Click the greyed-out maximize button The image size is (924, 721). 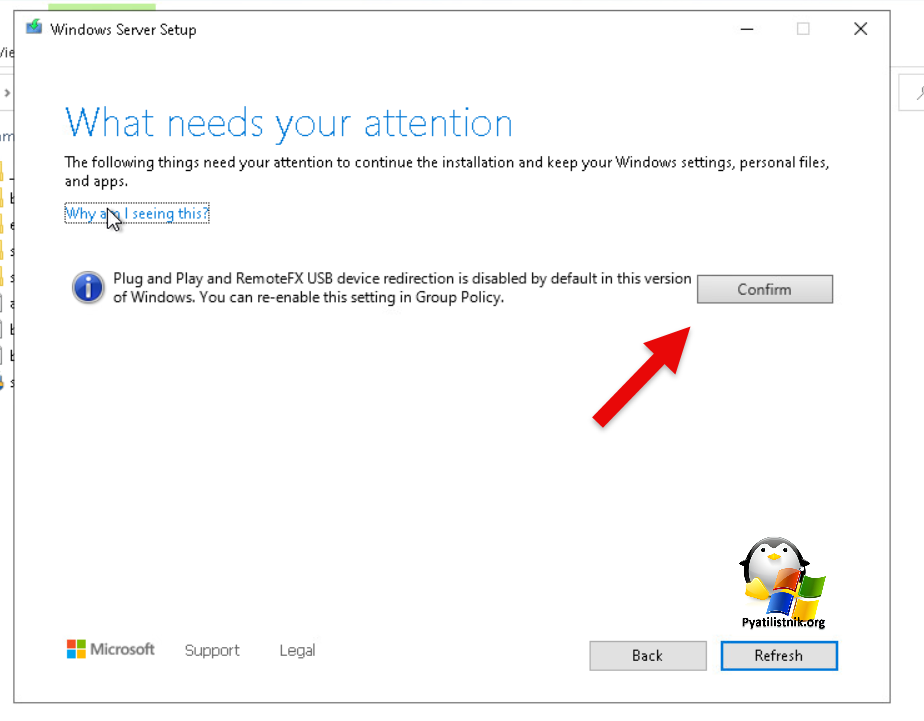(x=803, y=29)
